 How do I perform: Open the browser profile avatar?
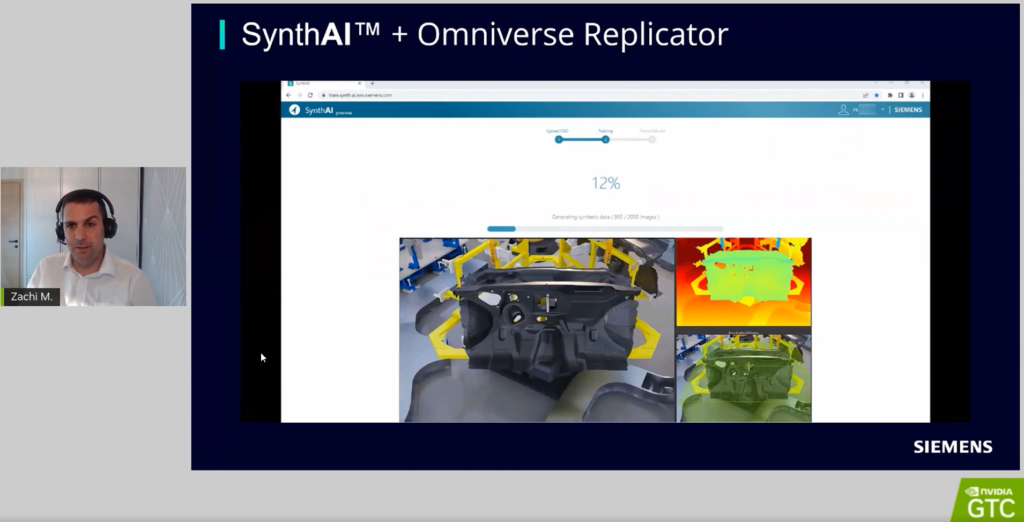(912, 95)
